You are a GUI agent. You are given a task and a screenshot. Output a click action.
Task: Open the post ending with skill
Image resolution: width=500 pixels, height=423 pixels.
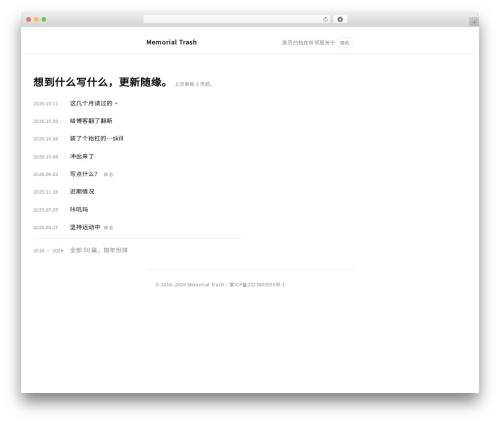[97, 138]
